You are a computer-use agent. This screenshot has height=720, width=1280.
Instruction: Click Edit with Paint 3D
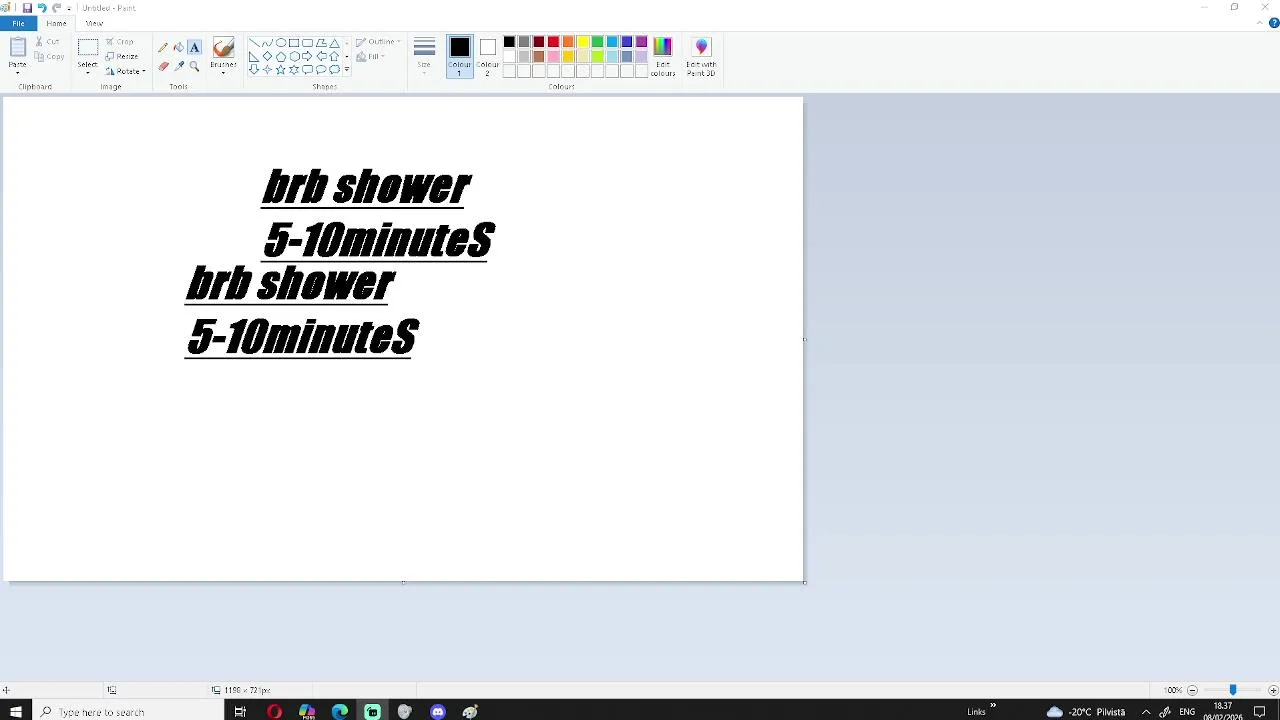(x=701, y=57)
